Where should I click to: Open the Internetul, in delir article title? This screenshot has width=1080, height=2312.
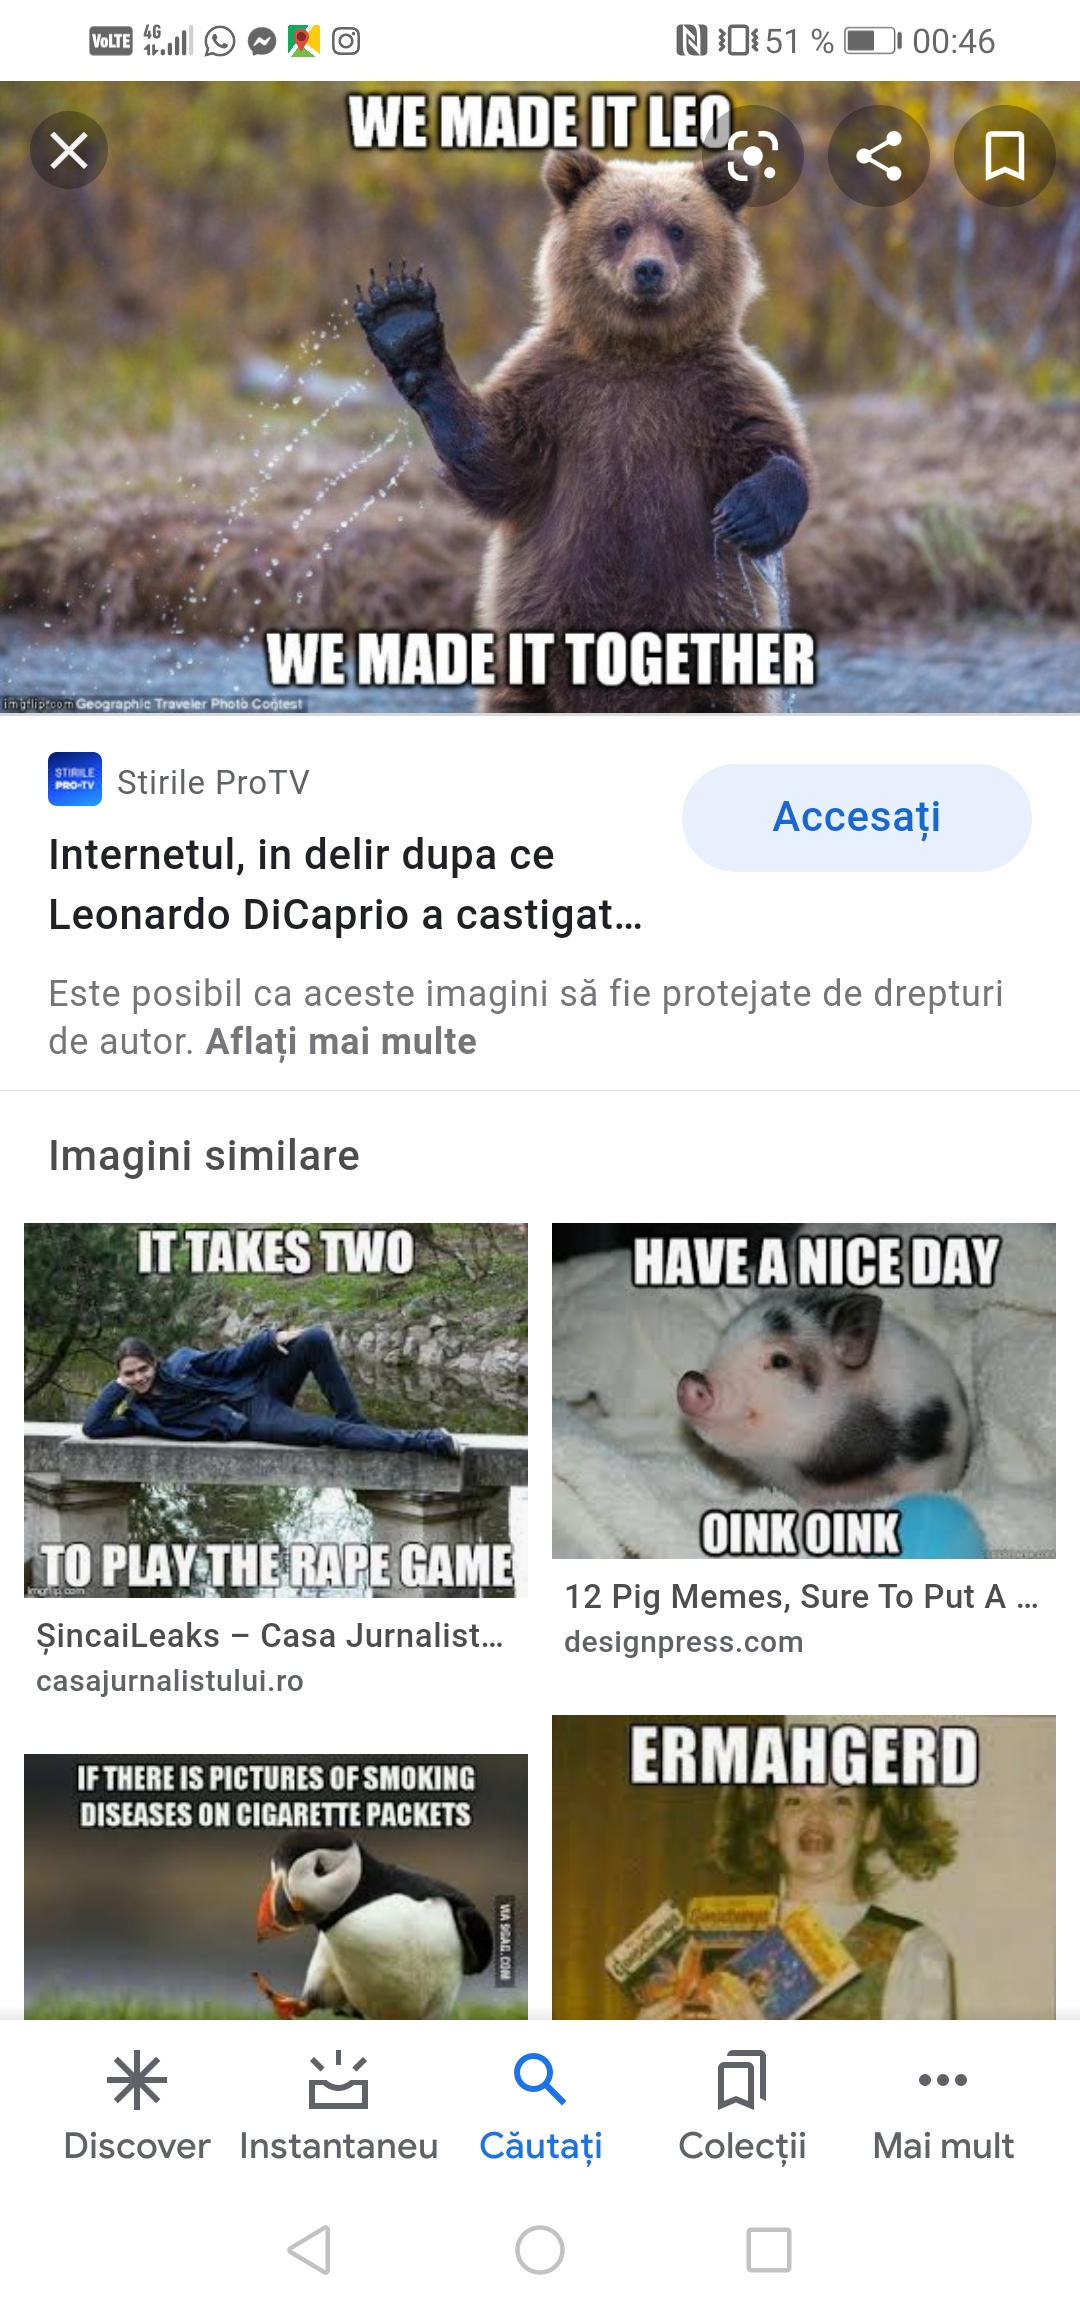click(x=345, y=884)
